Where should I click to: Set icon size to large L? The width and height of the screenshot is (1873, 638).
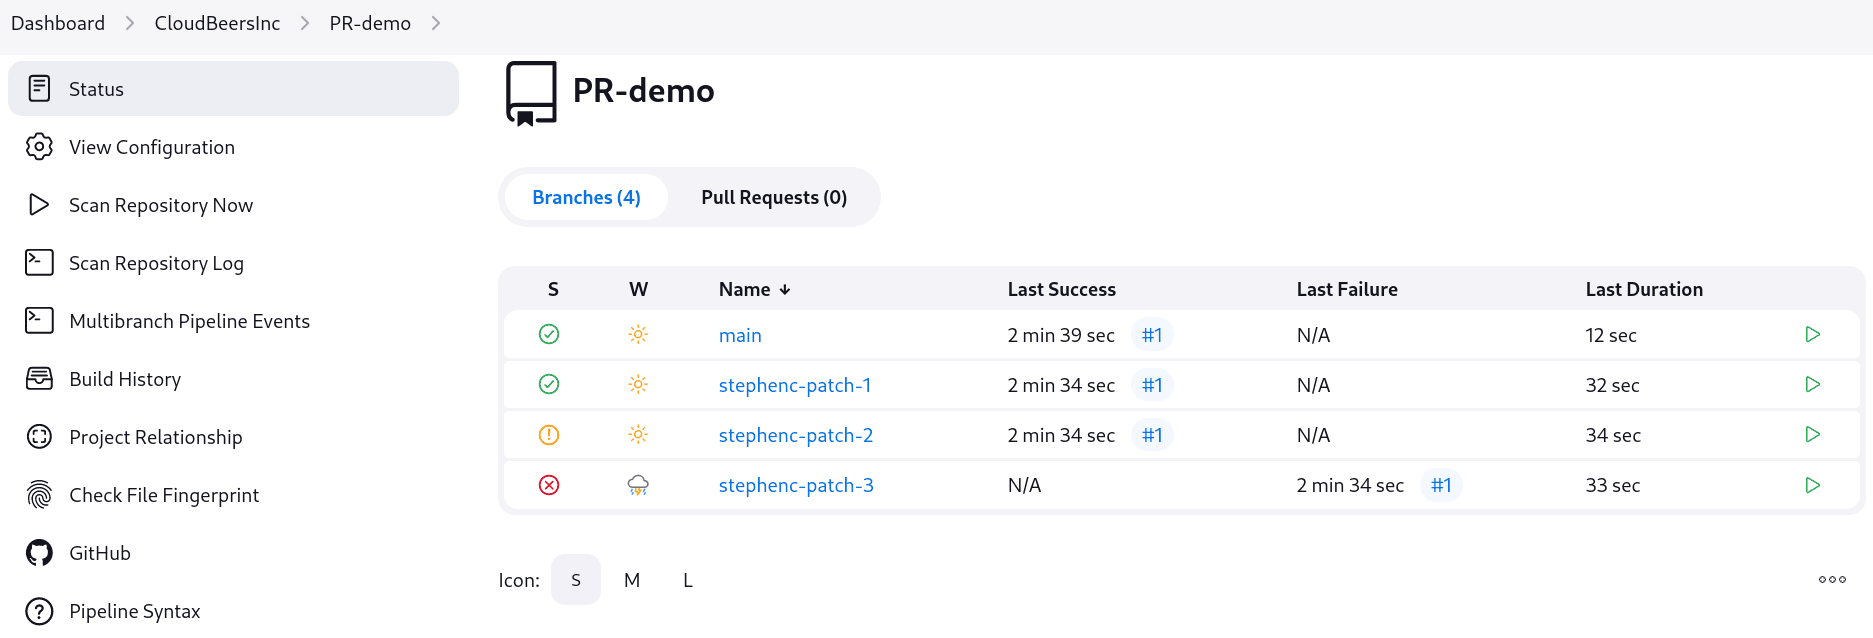(x=688, y=580)
